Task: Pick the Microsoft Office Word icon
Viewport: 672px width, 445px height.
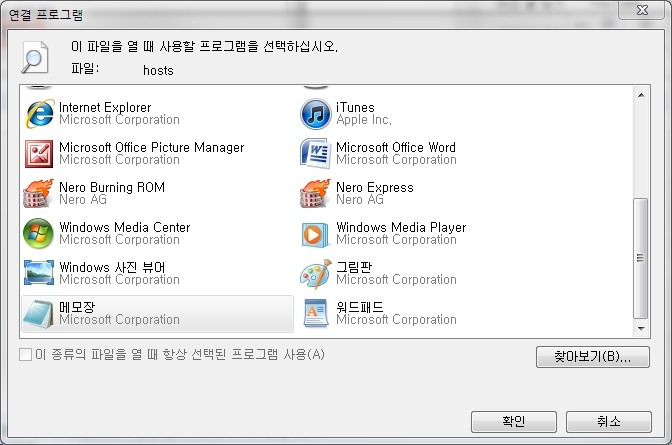Action: (315, 153)
